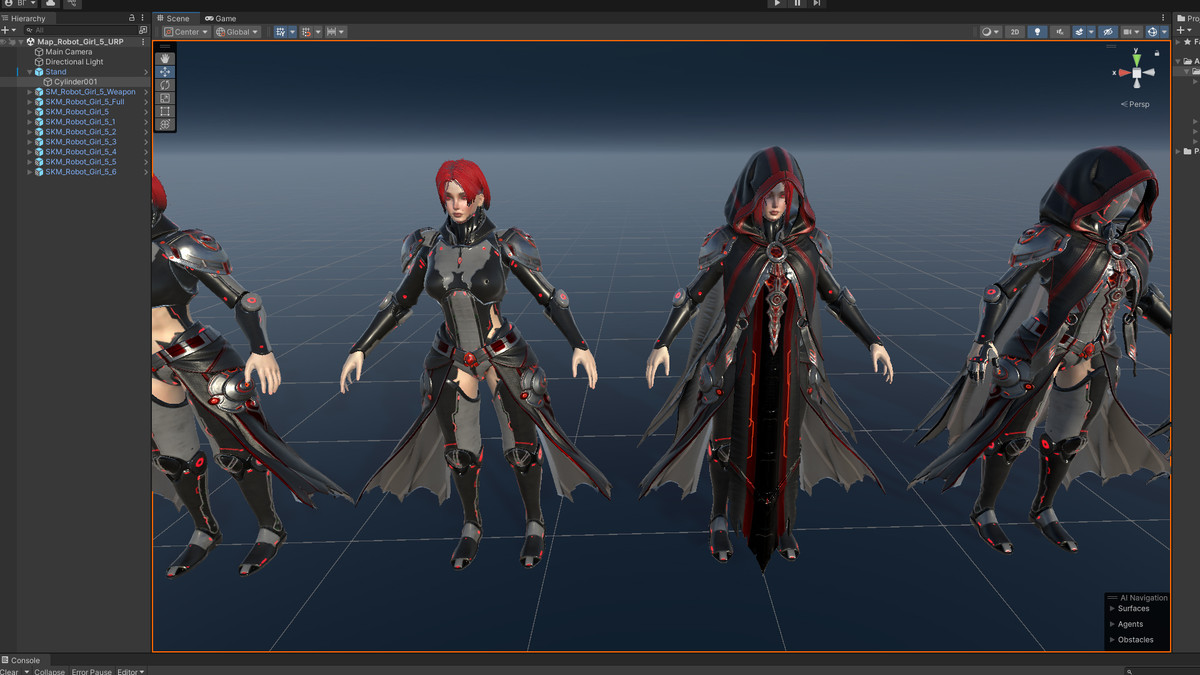Click the cloud services icon
This screenshot has height=675, width=1200.
(x=51, y=4)
